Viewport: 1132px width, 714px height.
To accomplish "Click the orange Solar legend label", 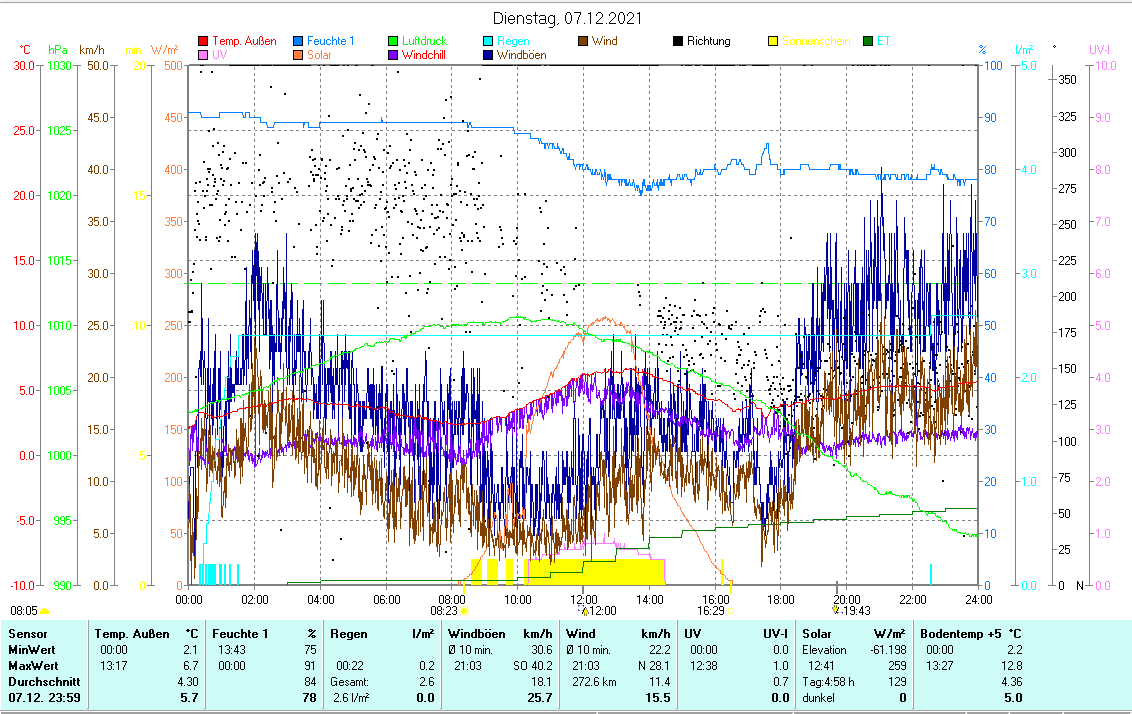I will (x=320, y=56).
